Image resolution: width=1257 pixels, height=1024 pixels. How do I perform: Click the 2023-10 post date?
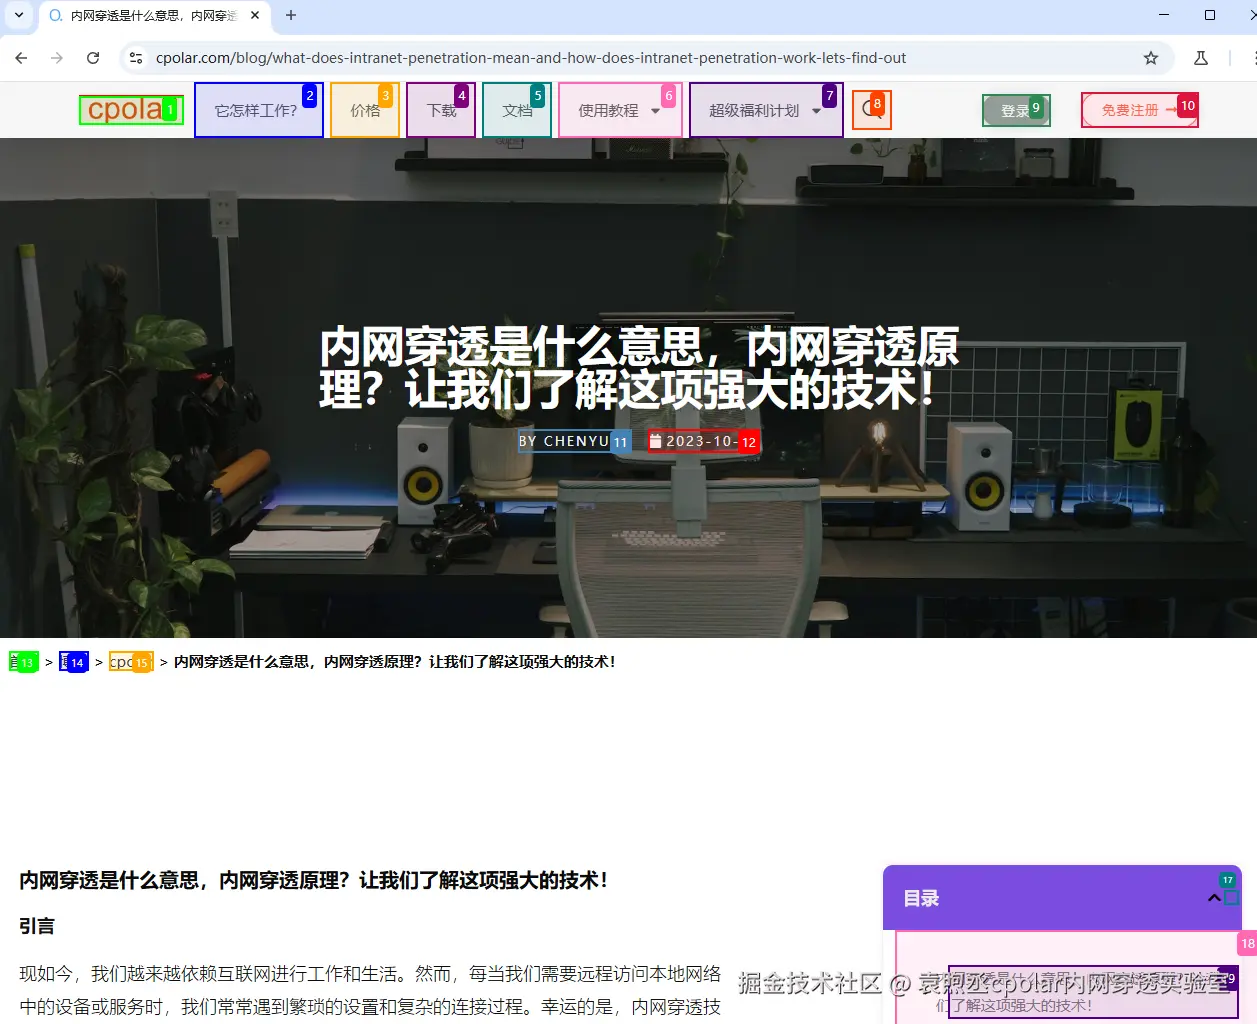pyautogui.click(x=704, y=441)
